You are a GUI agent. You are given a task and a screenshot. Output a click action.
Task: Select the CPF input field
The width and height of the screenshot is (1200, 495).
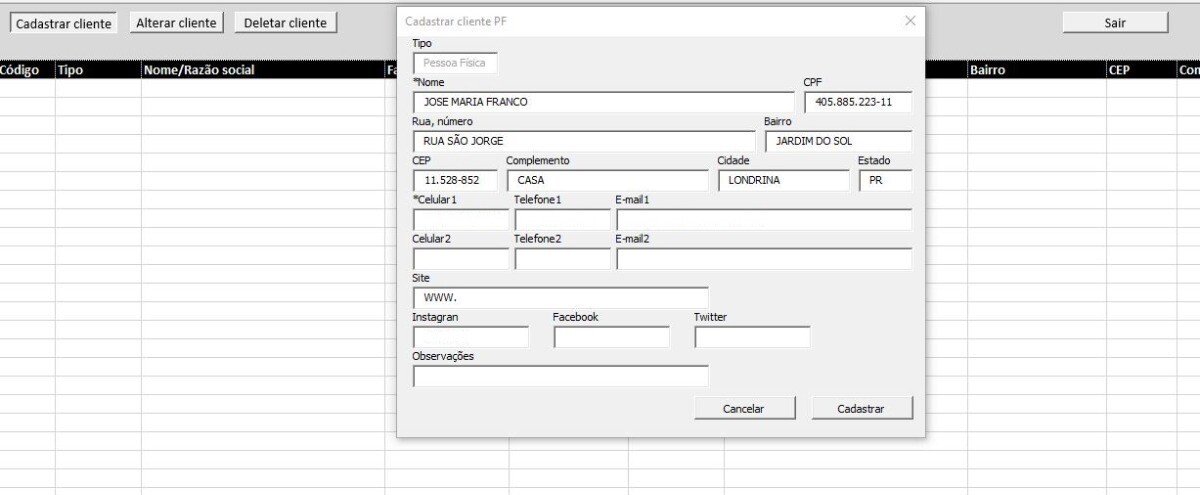point(858,102)
